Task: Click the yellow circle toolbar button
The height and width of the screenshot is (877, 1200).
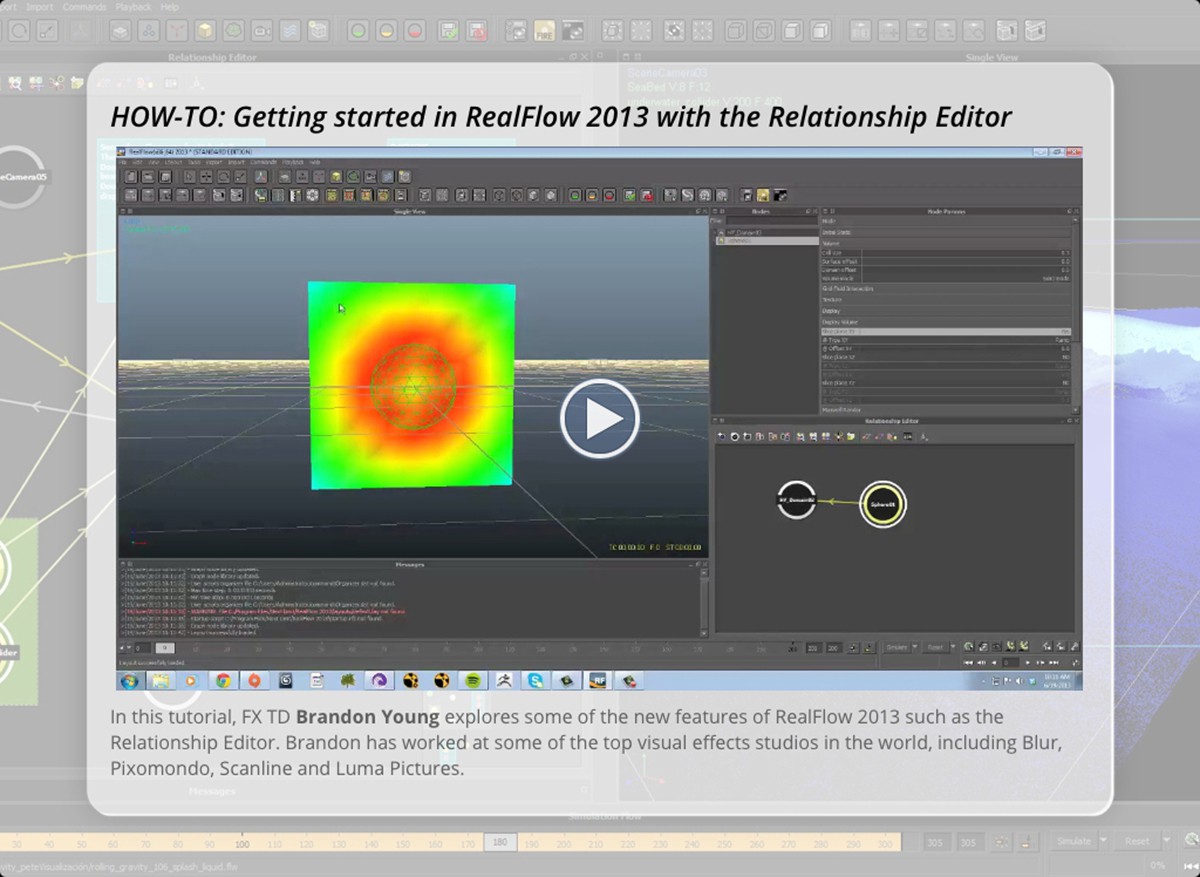Action: [386, 31]
